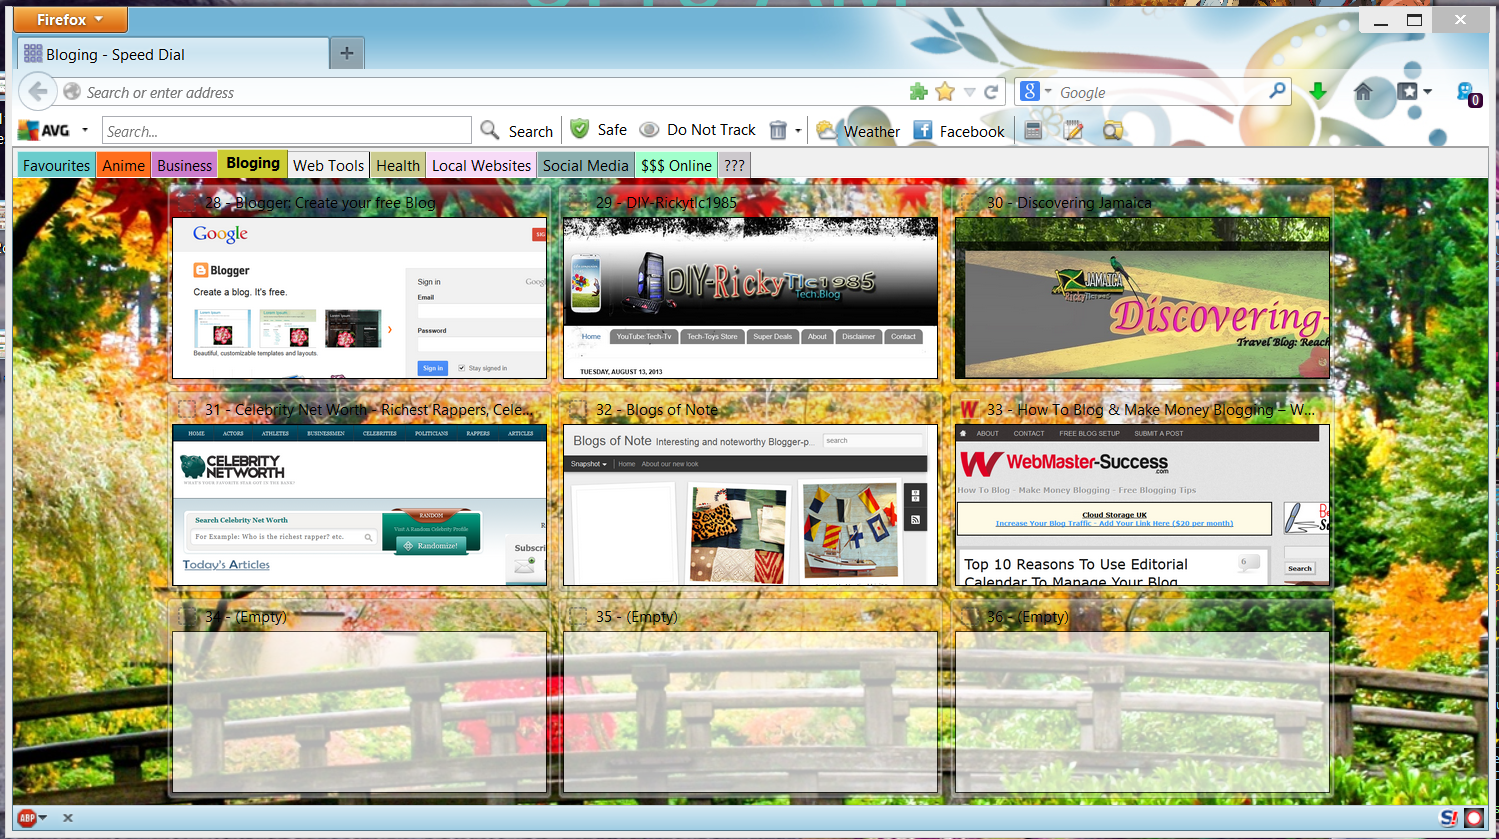Reload the page with the refresh icon
Image resolution: width=1499 pixels, height=839 pixels.
click(x=991, y=92)
